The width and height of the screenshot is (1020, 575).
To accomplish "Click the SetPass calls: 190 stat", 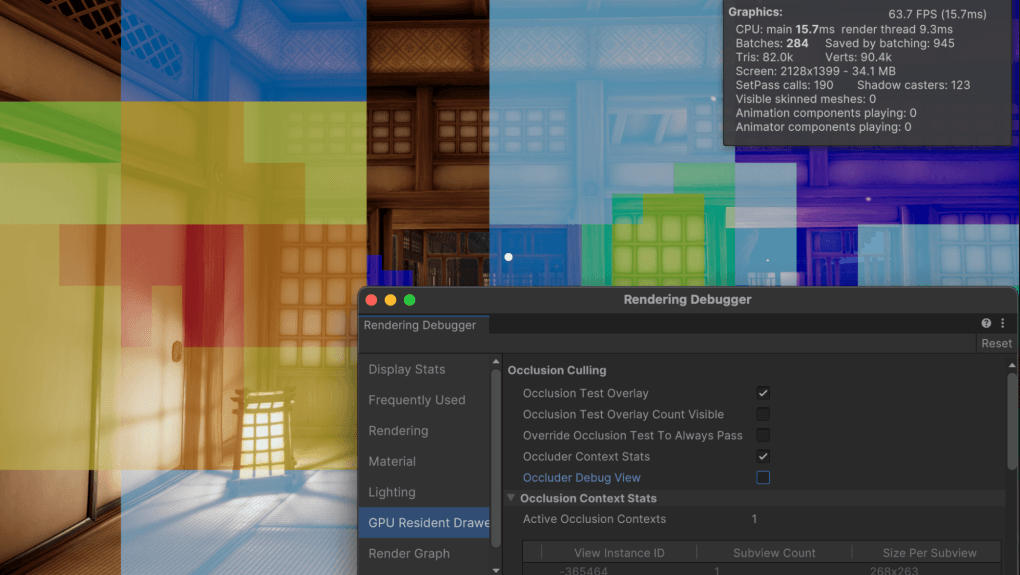I will click(784, 85).
